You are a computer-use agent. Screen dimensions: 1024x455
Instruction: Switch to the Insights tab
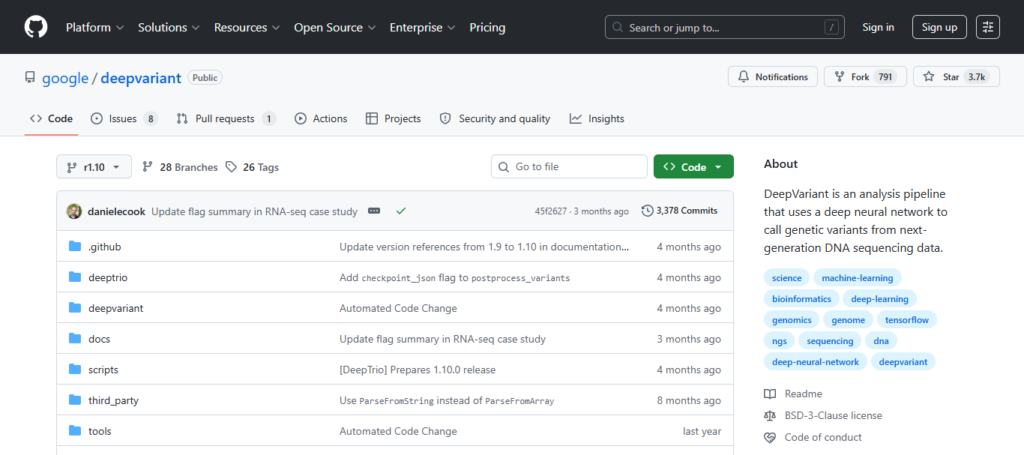[x=597, y=119]
